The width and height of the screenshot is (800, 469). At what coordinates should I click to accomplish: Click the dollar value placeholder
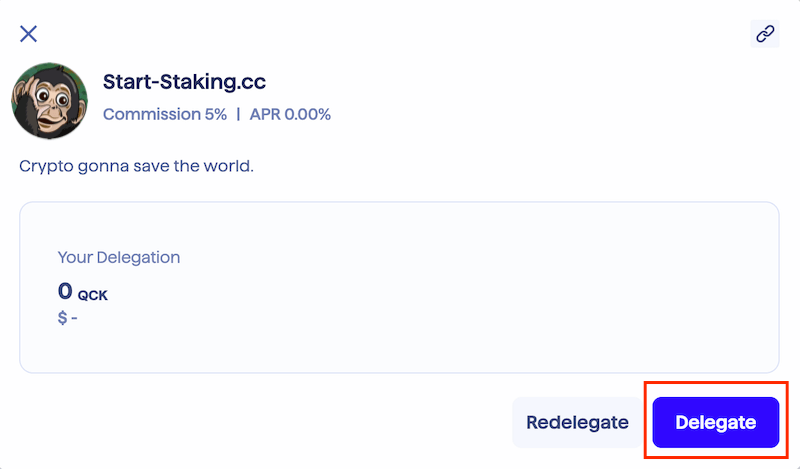[67, 318]
